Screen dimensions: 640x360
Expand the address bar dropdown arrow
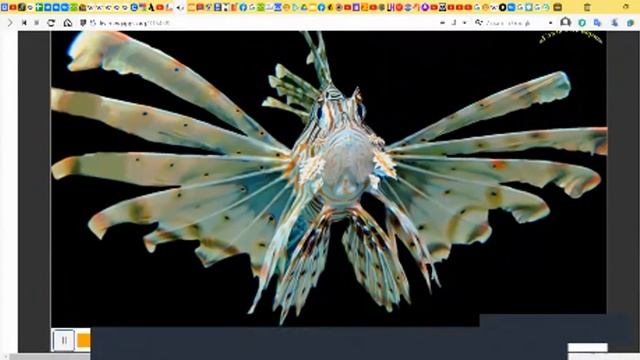pos(464,23)
